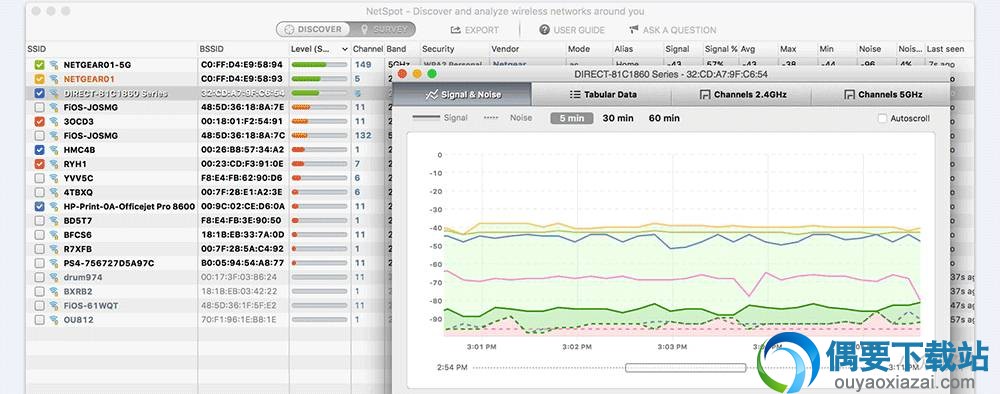
Task: Select the 60 min time range
Action: click(664, 118)
